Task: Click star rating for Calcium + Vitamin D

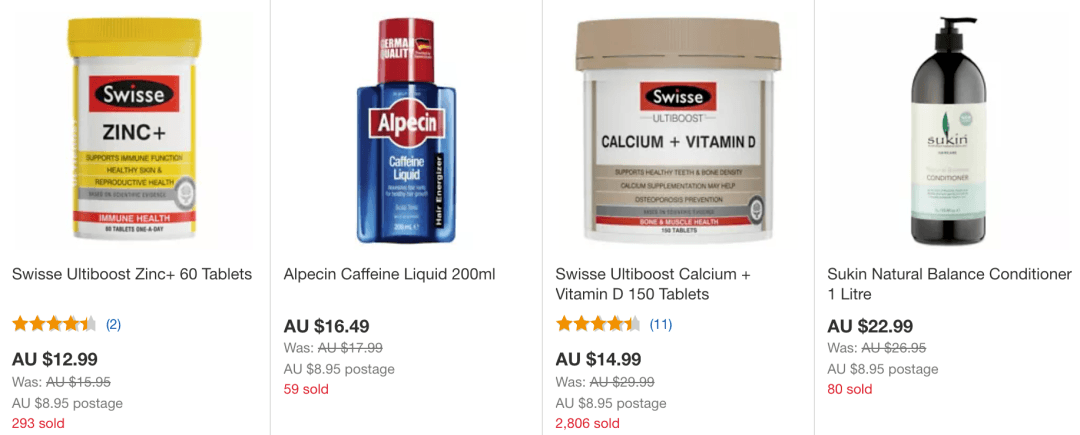Action: tap(598, 324)
